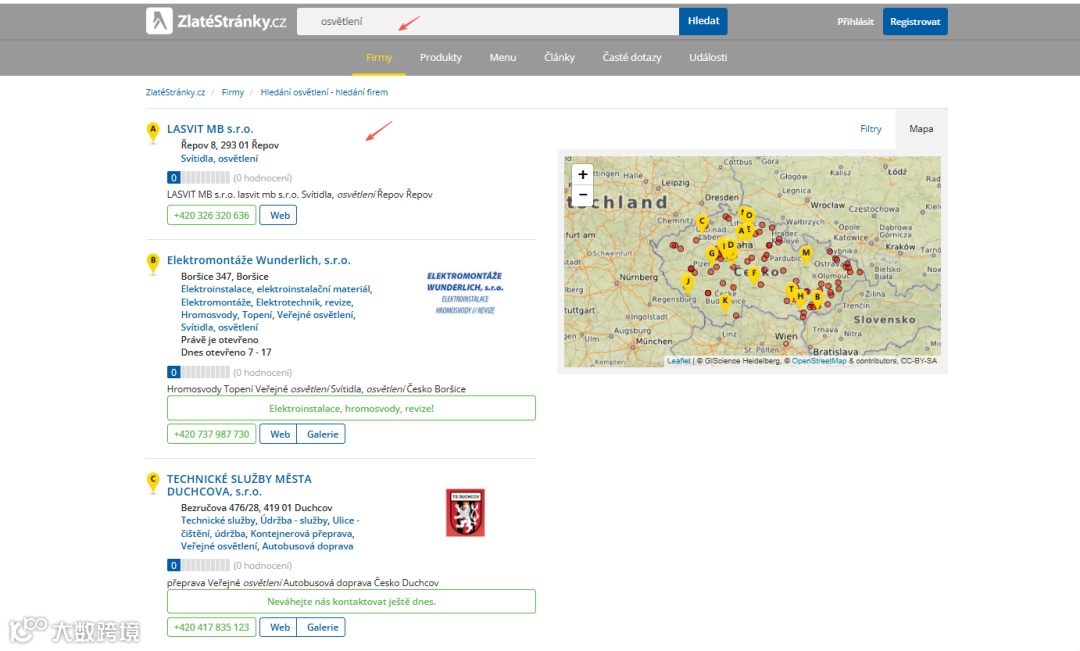
Task: Open Galerie for Technické služby Duchcov
Action: (322, 627)
